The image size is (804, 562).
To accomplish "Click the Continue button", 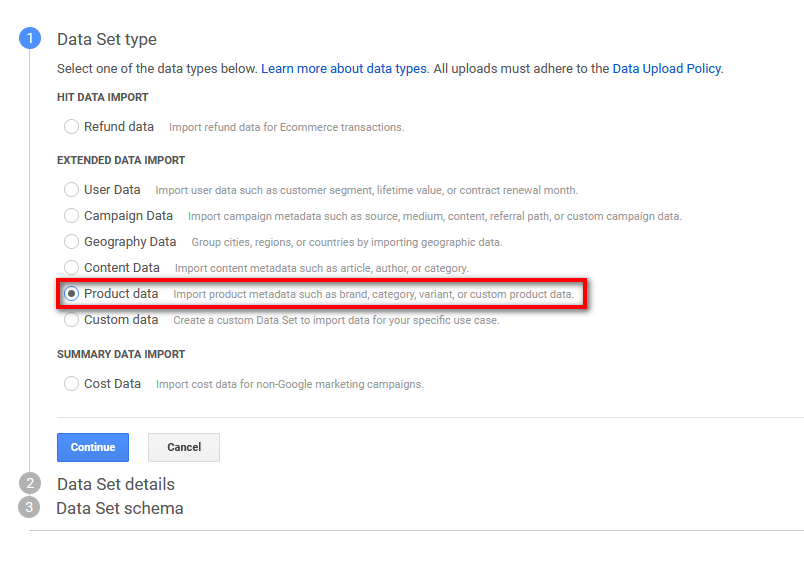I will pos(93,447).
